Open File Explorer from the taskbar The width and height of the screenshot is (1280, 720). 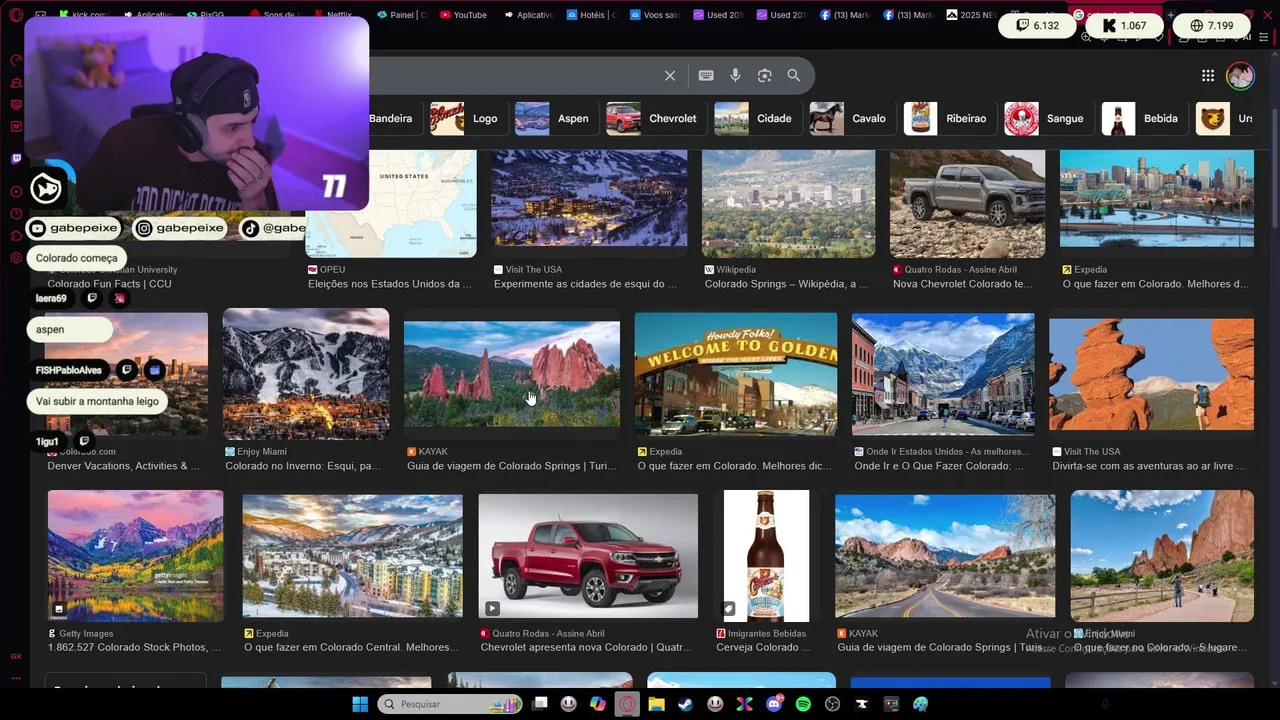pyautogui.click(x=657, y=704)
